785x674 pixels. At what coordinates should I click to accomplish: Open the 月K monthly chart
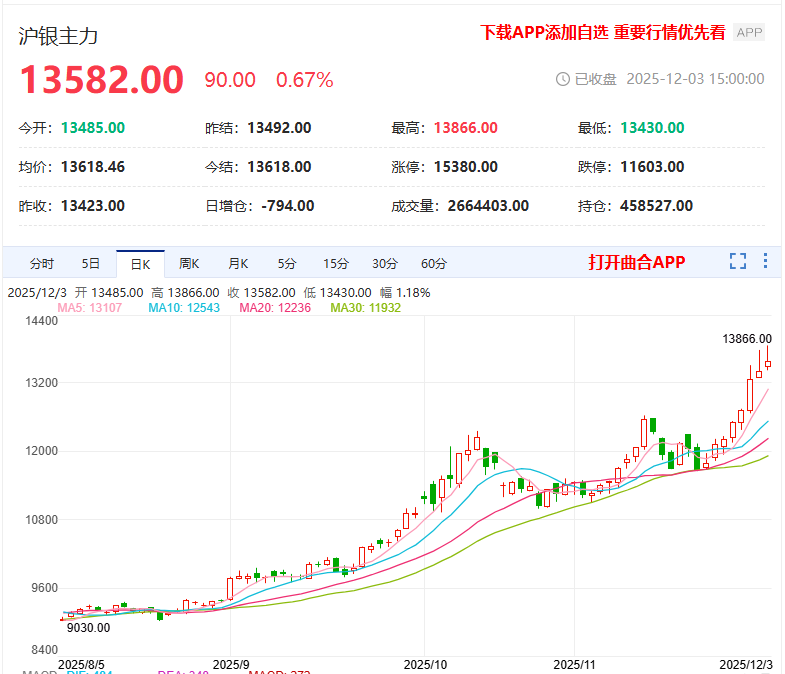click(x=238, y=264)
